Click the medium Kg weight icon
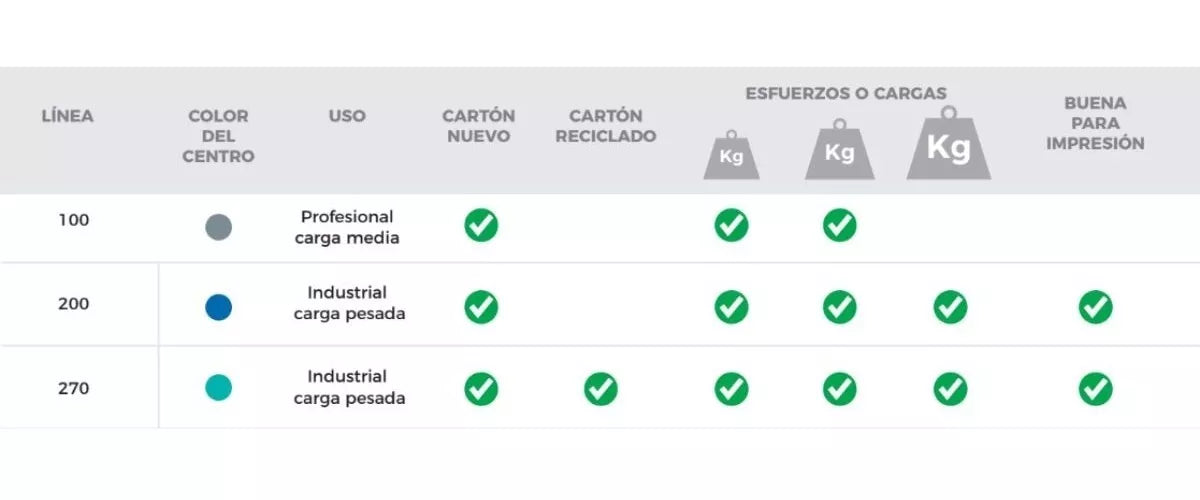Image resolution: width=1200 pixels, height=500 pixels. click(x=839, y=151)
